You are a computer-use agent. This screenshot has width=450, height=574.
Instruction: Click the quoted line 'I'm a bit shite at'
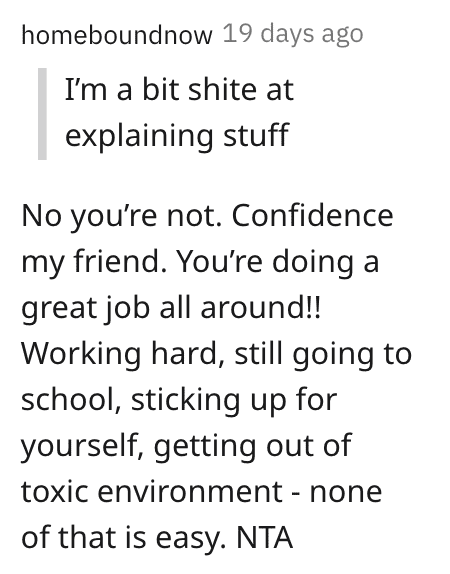pyautogui.click(x=179, y=90)
